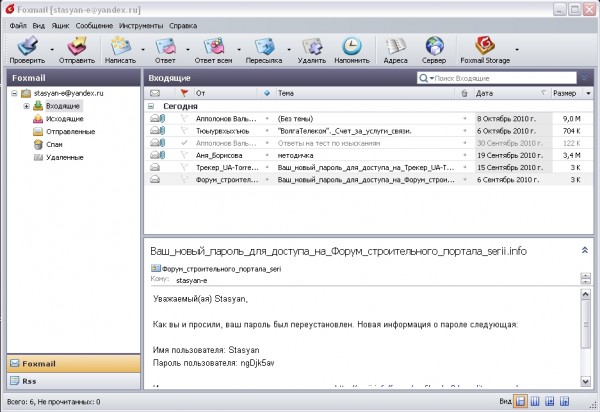This screenshot has width=600, height=412.
Task: Click the Отправить toolbar icon
Action: click(77, 47)
